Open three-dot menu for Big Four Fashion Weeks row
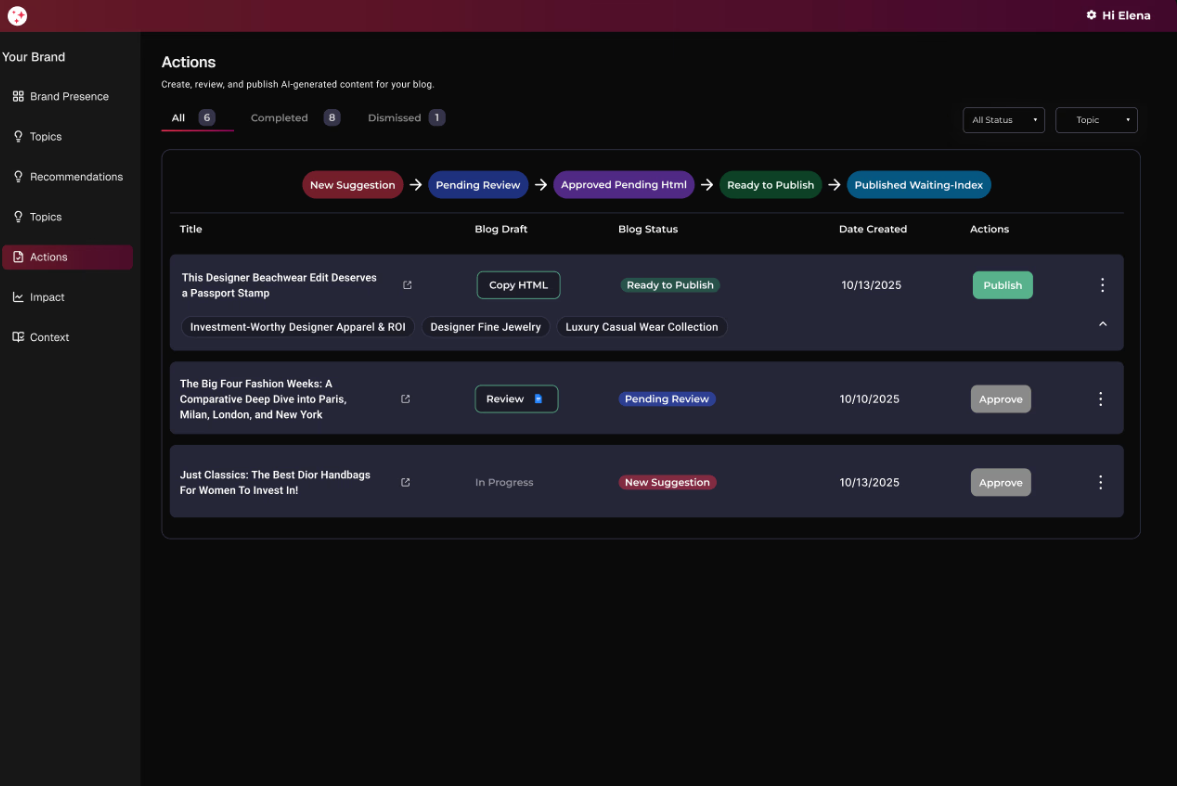The image size is (1177, 786). [x=1100, y=399]
